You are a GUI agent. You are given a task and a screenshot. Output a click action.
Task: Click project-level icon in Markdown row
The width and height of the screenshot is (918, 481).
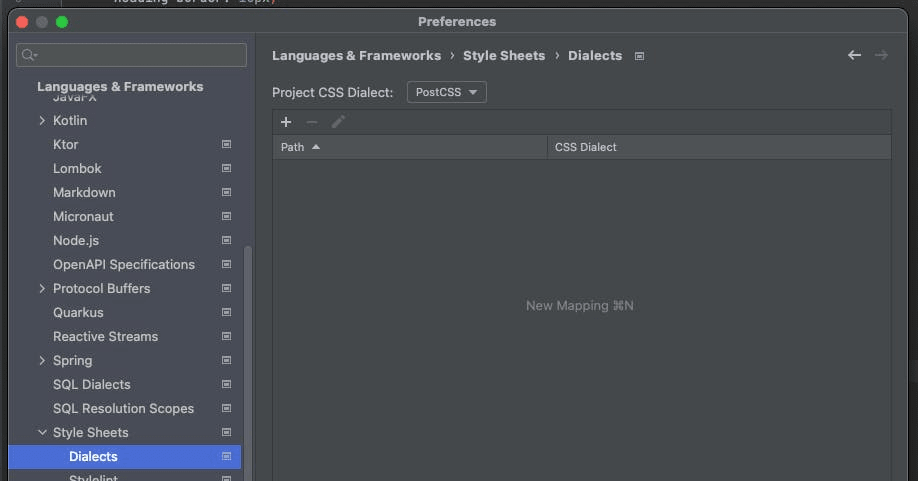(226, 192)
